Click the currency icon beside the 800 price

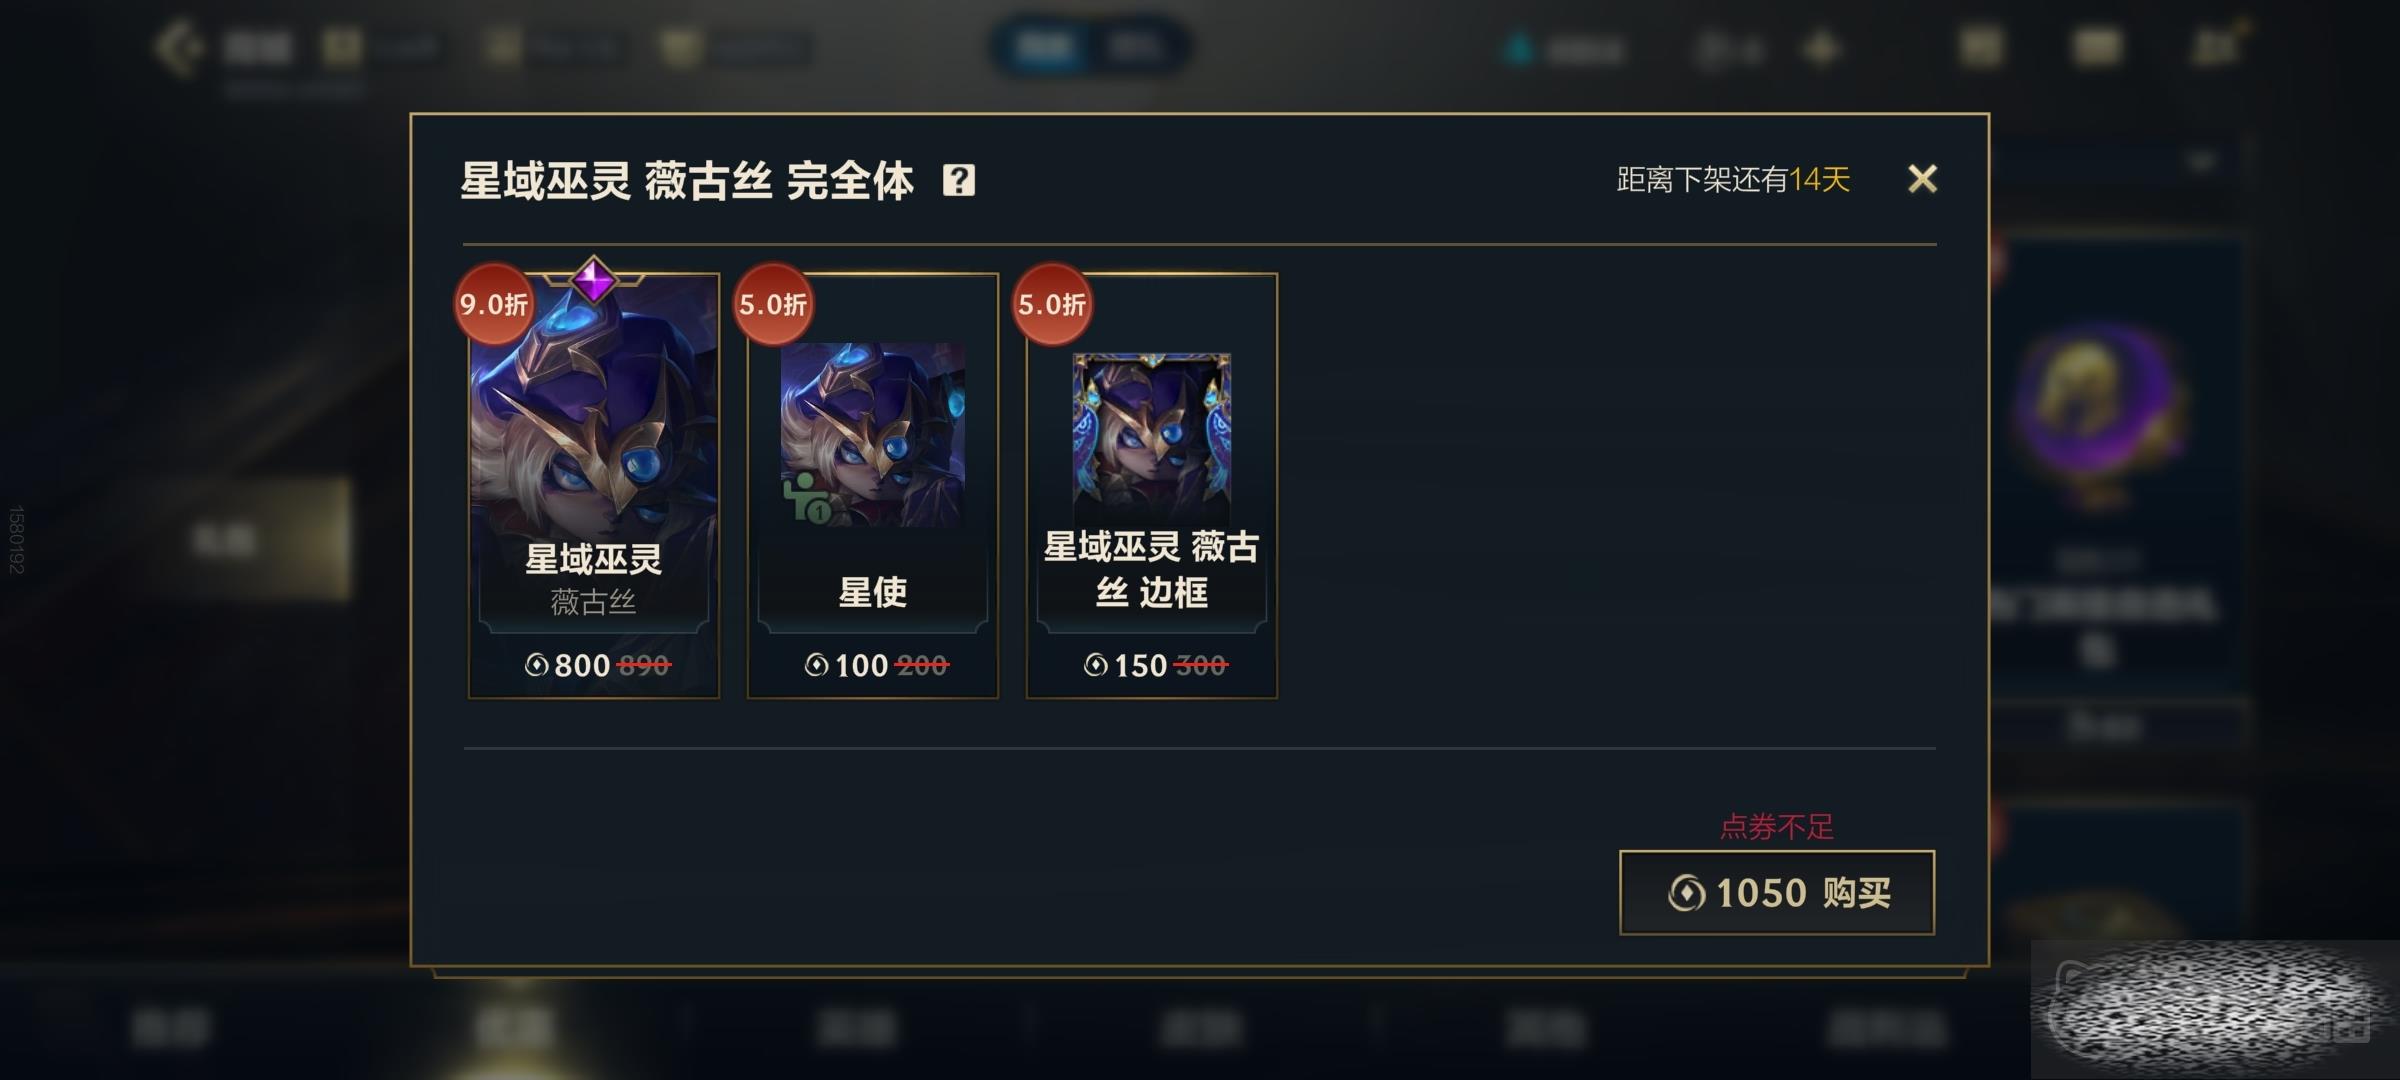537,665
